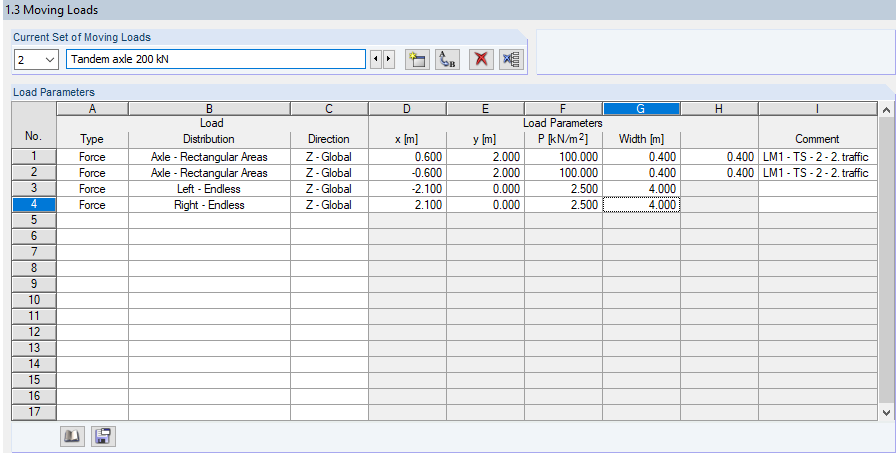Go to previous moving load set arrow
The width and height of the screenshot is (896, 453).
pyautogui.click(x=375, y=59)
